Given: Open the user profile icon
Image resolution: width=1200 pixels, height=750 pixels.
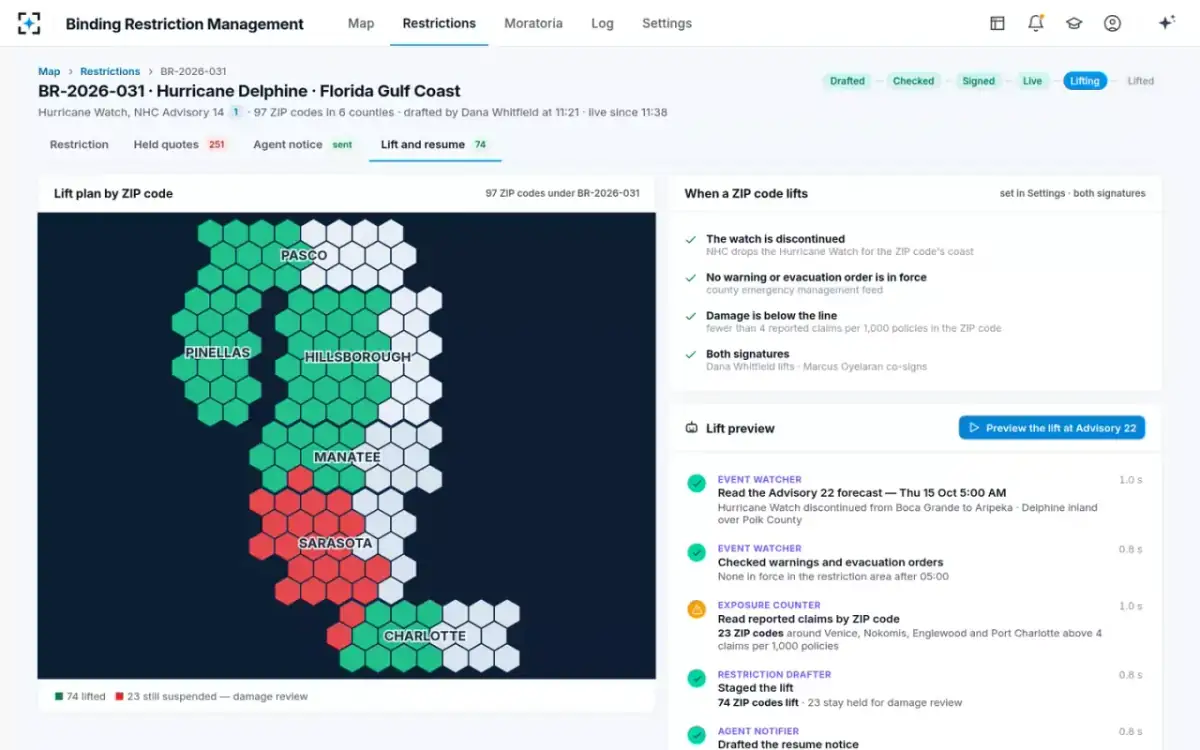Looking at the screenshot, I should [1112, 23].
